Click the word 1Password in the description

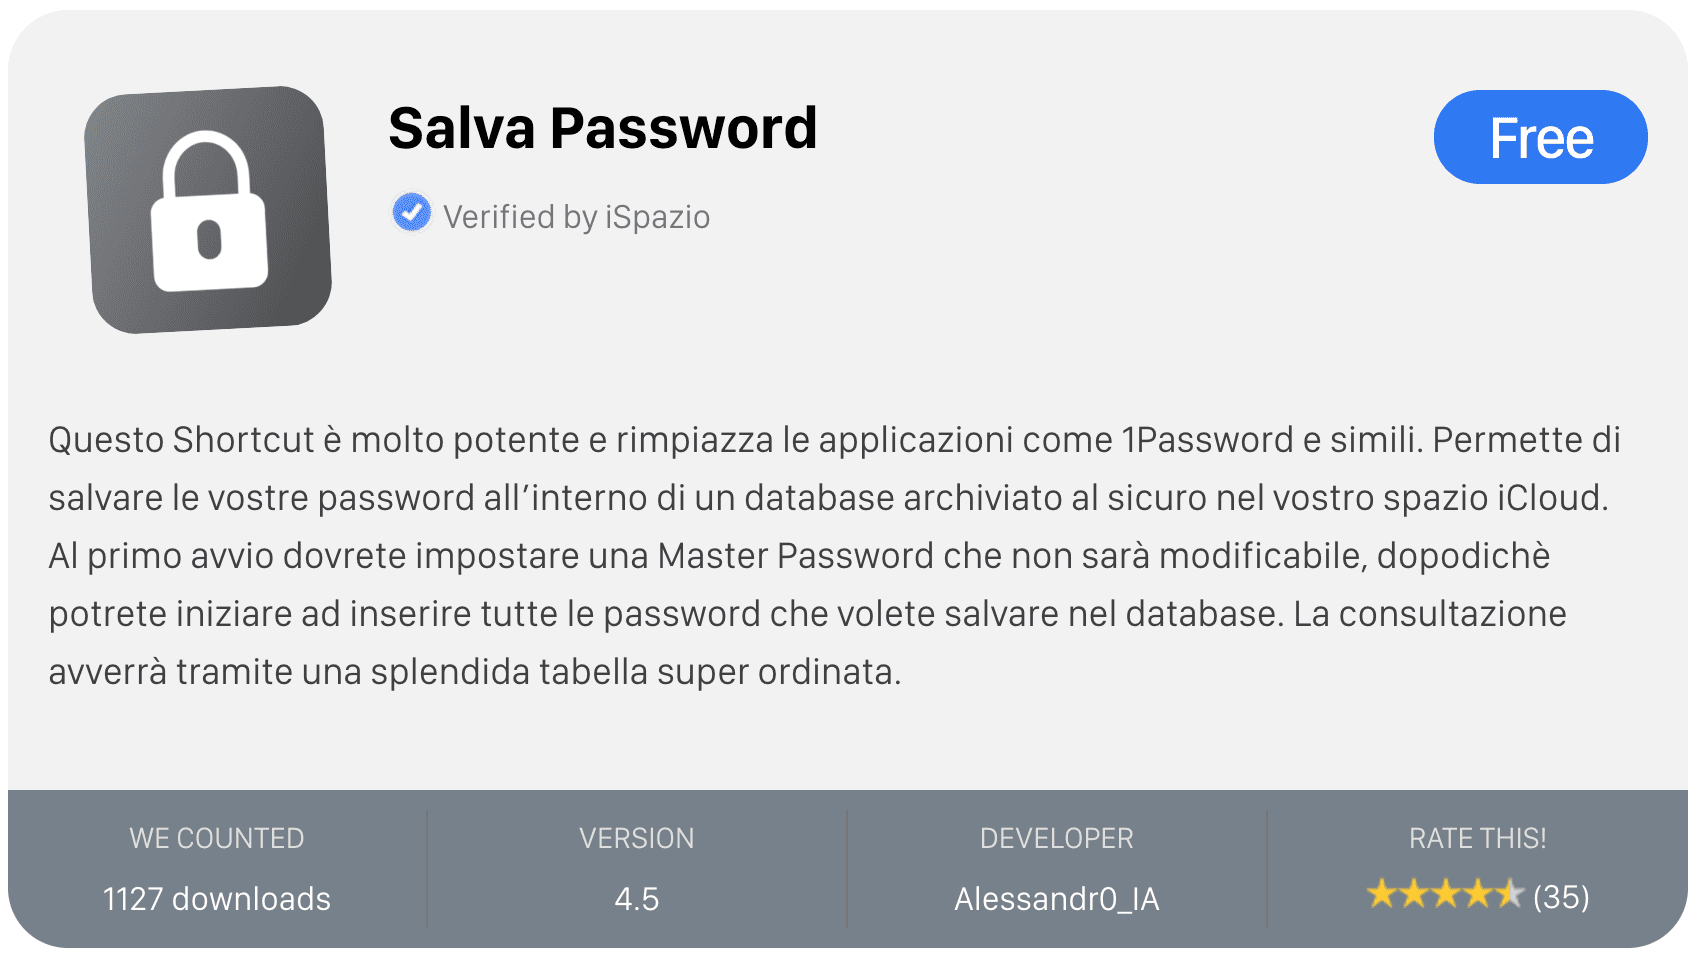(1207, 440)
